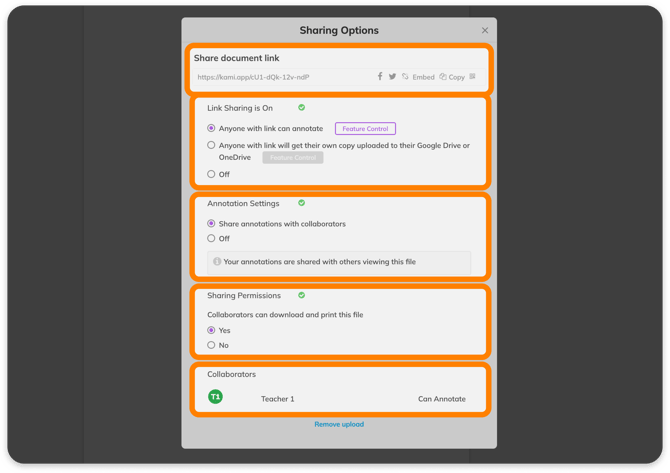Click green check beside Annotation Settings
Screen dimensions: 670x473
302,203
